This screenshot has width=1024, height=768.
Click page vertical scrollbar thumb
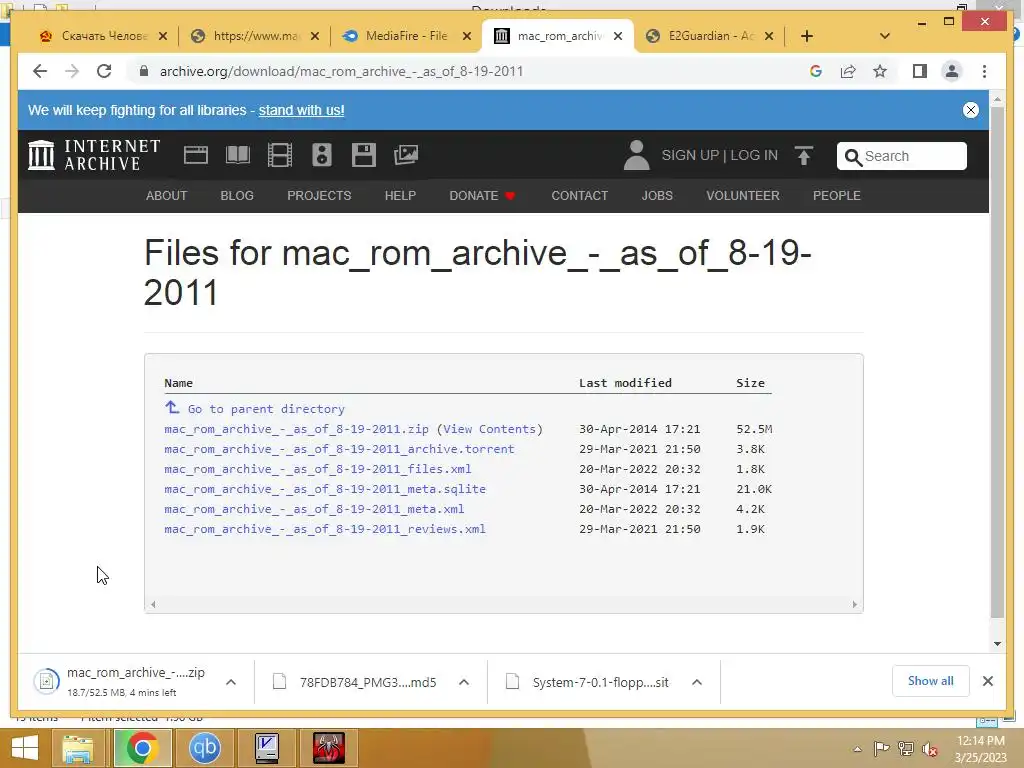(x=997, y=361)
